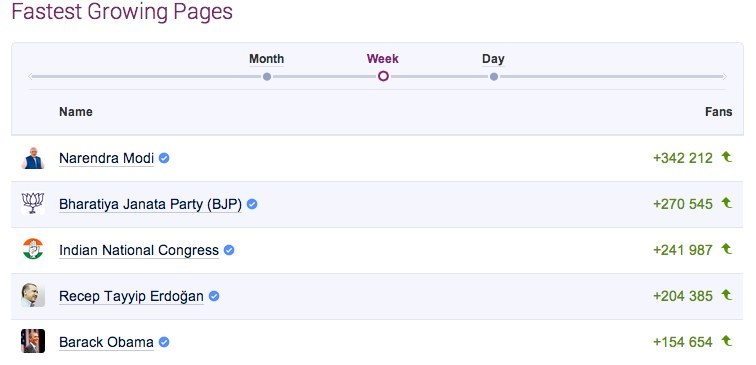Viewport: 756px width, 365px height.
Task: Click left arrow end of timeline slider
Action: coord(31,76)
